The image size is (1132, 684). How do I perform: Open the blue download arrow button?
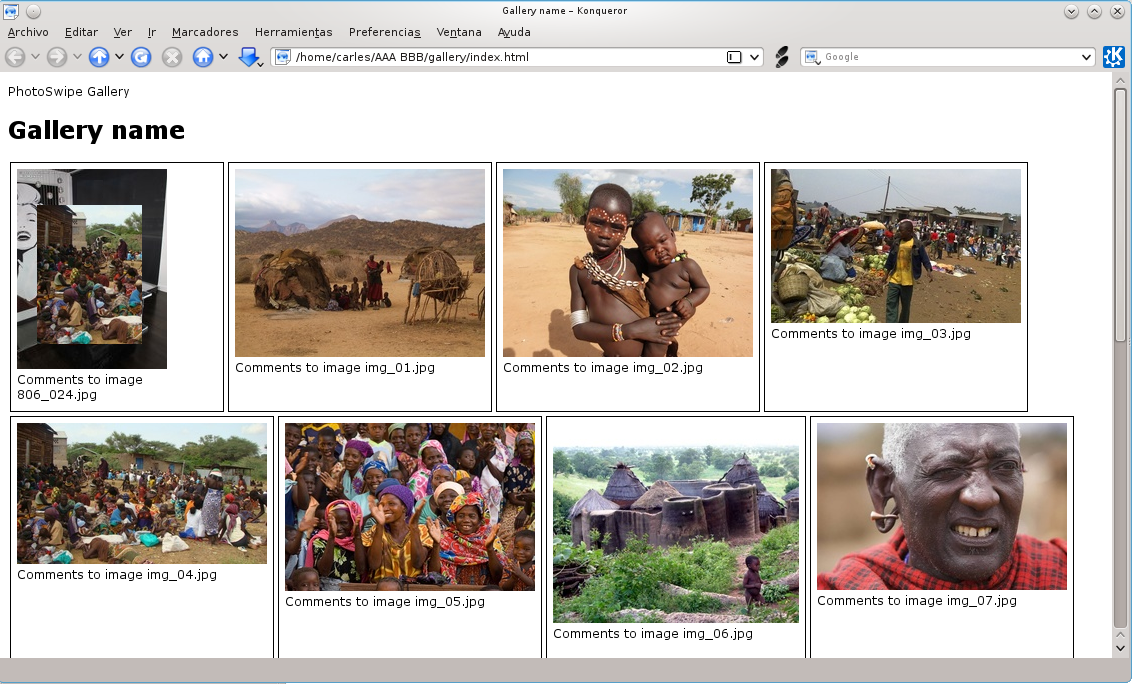(249, 57)
